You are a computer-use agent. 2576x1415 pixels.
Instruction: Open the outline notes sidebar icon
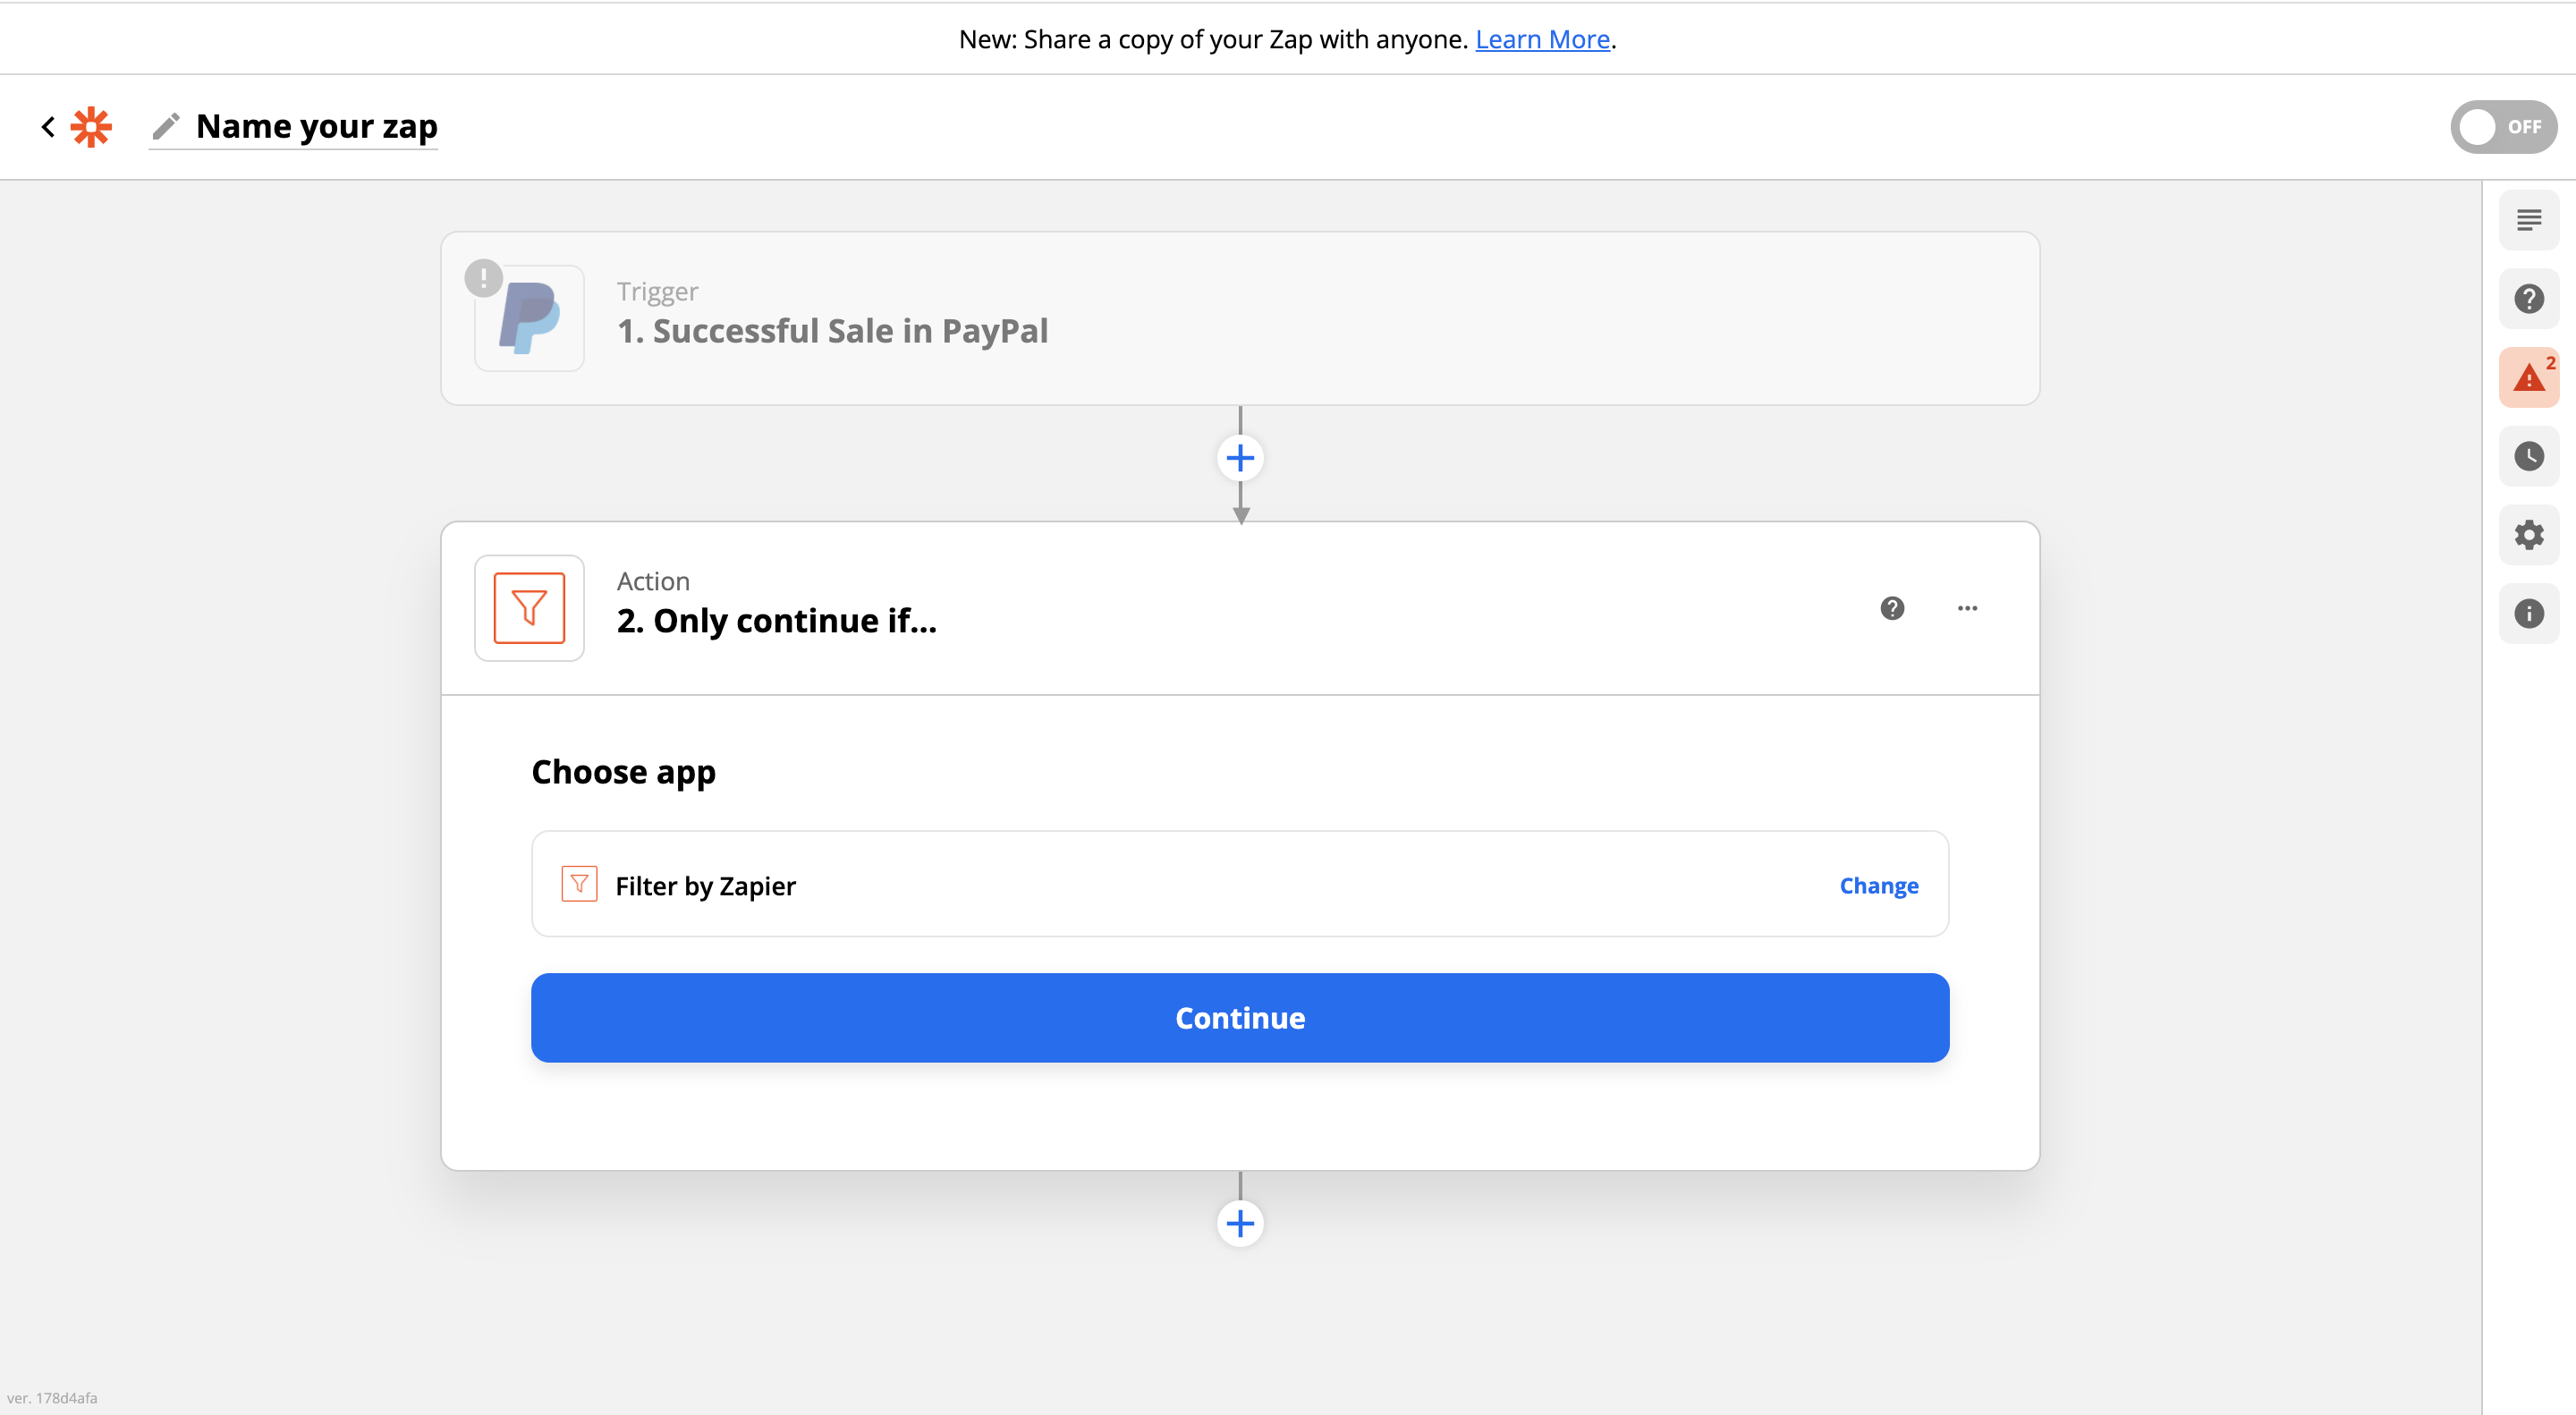point(2528,220)
